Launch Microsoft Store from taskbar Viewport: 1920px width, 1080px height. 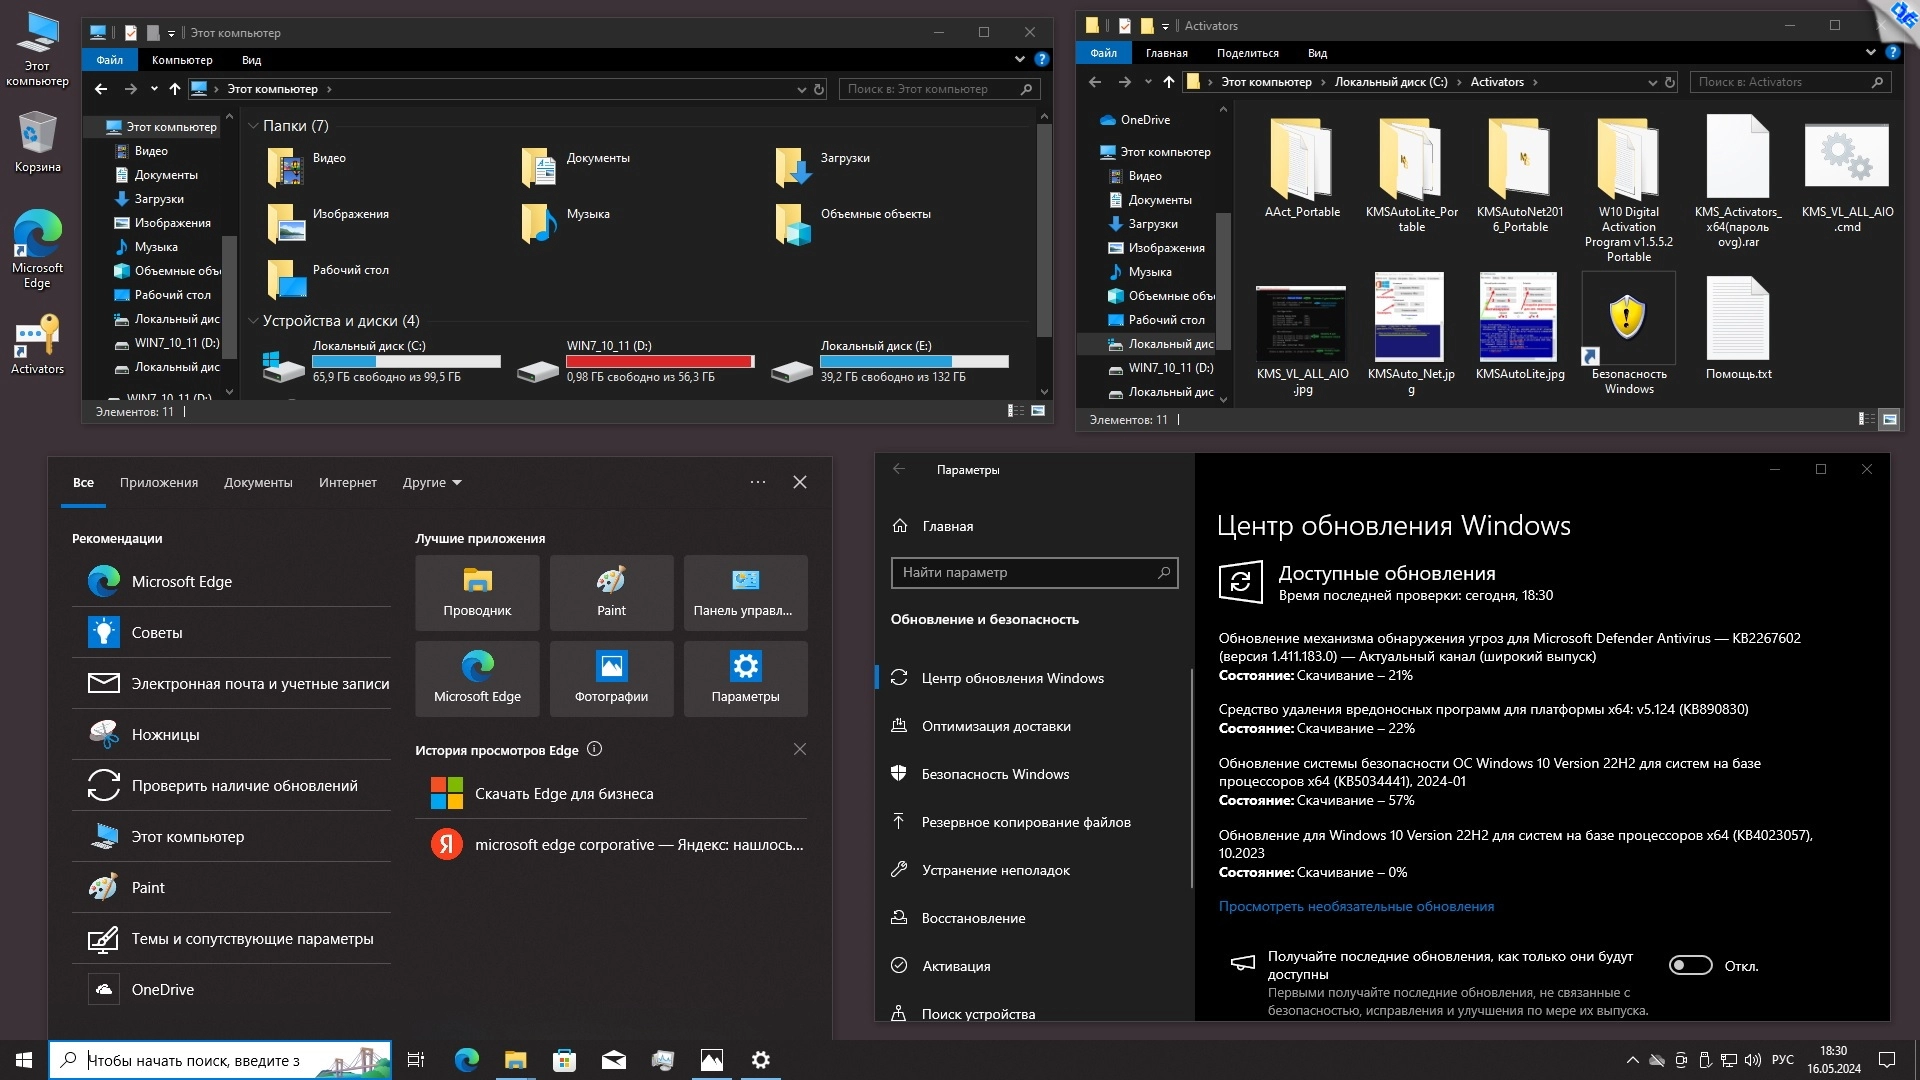coord(564,1060)
